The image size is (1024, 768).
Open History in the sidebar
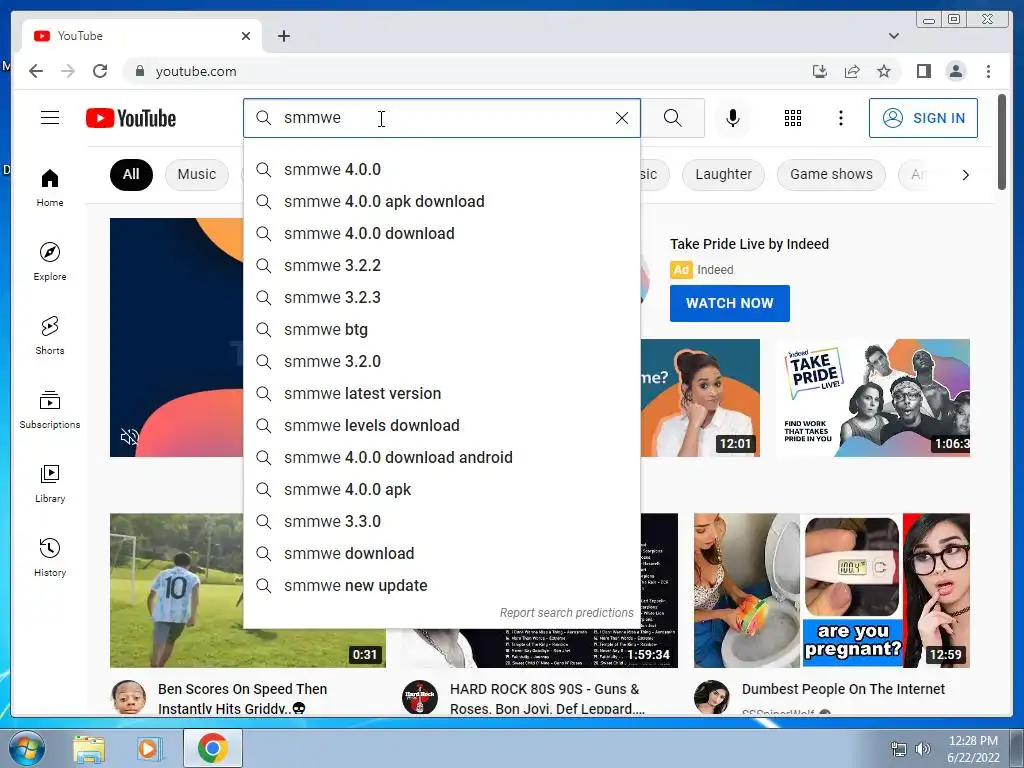pos(50,557)
